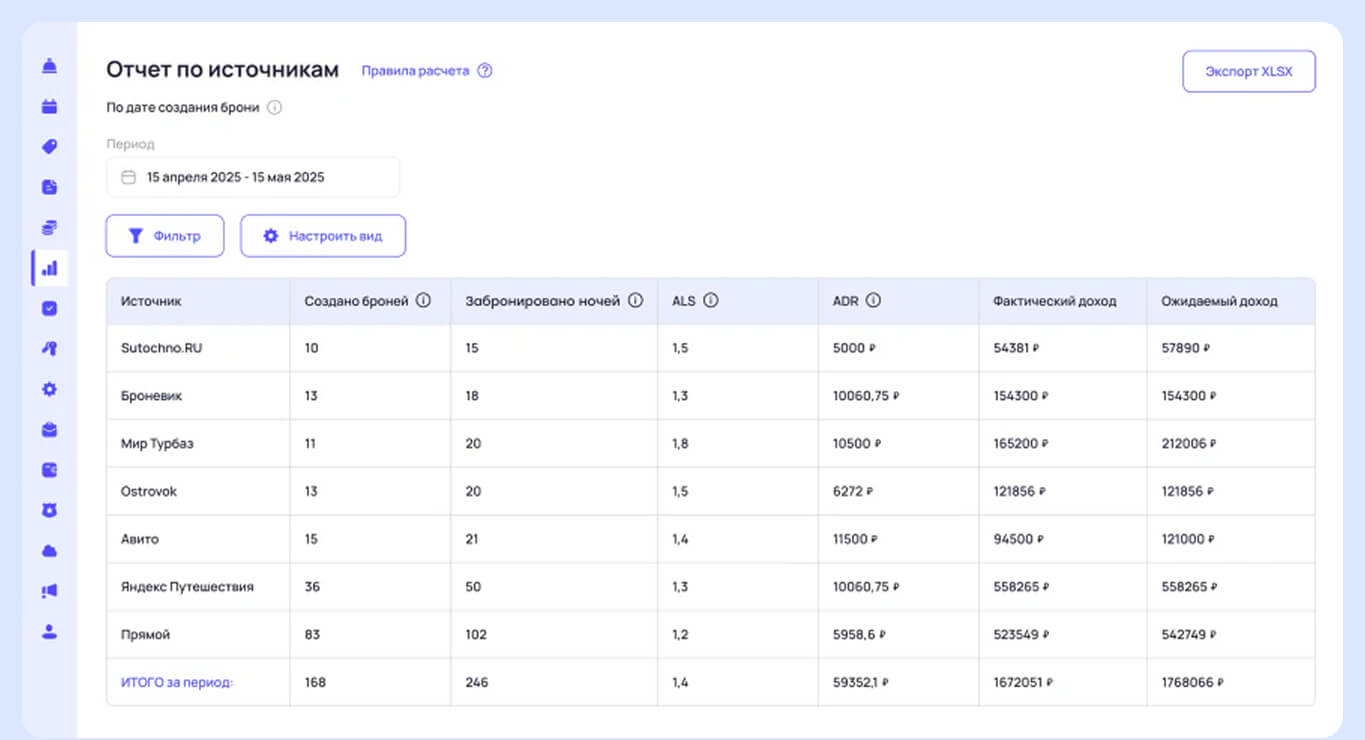Image resolution: width=1365 pixels, height=740 pixels.
Task: Open the period date range picker
Action: tap(253, 177)
